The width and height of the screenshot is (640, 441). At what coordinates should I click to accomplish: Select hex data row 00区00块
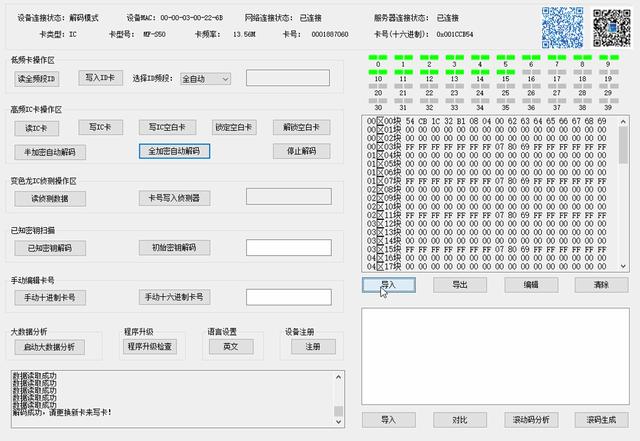[x=487, y=121]
